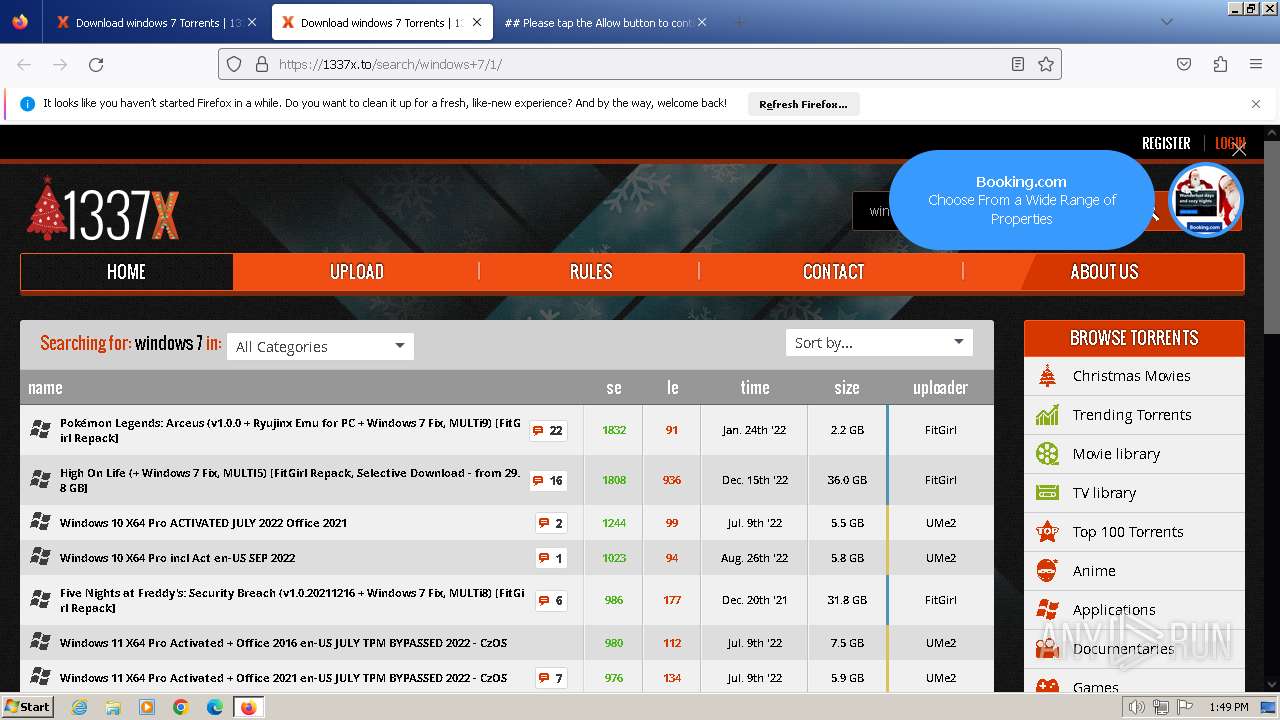Open Windows Media Player taskbar icon
This screenshot has width=1280, height=720.
coord(147,707)
